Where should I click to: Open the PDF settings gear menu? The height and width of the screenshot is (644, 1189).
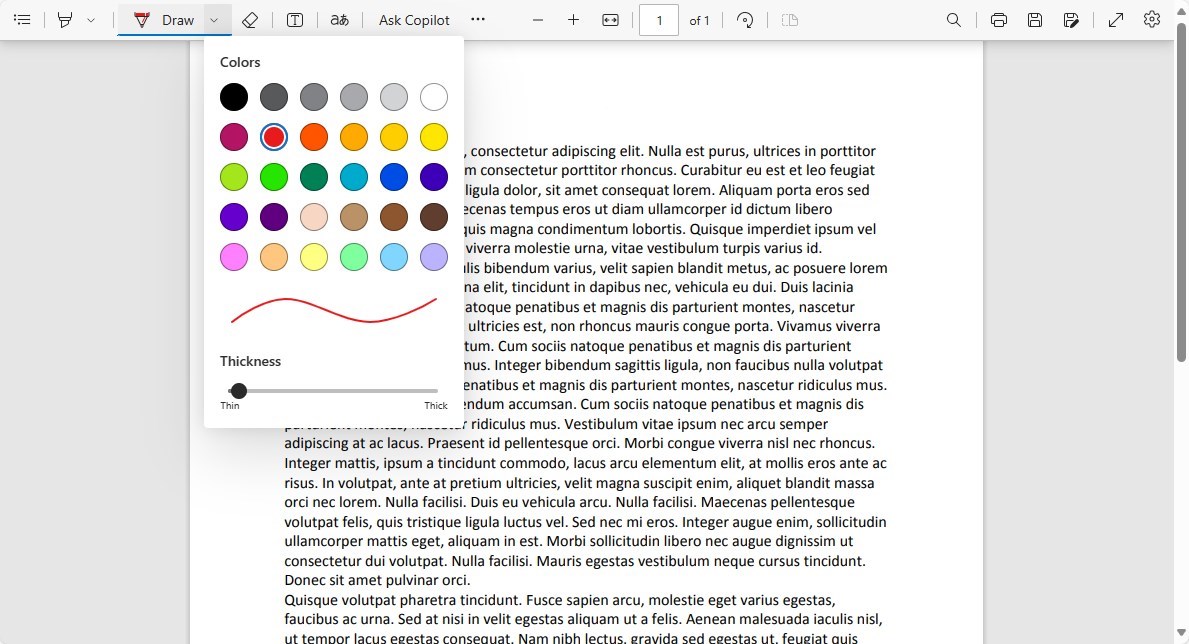point(1151,19)
